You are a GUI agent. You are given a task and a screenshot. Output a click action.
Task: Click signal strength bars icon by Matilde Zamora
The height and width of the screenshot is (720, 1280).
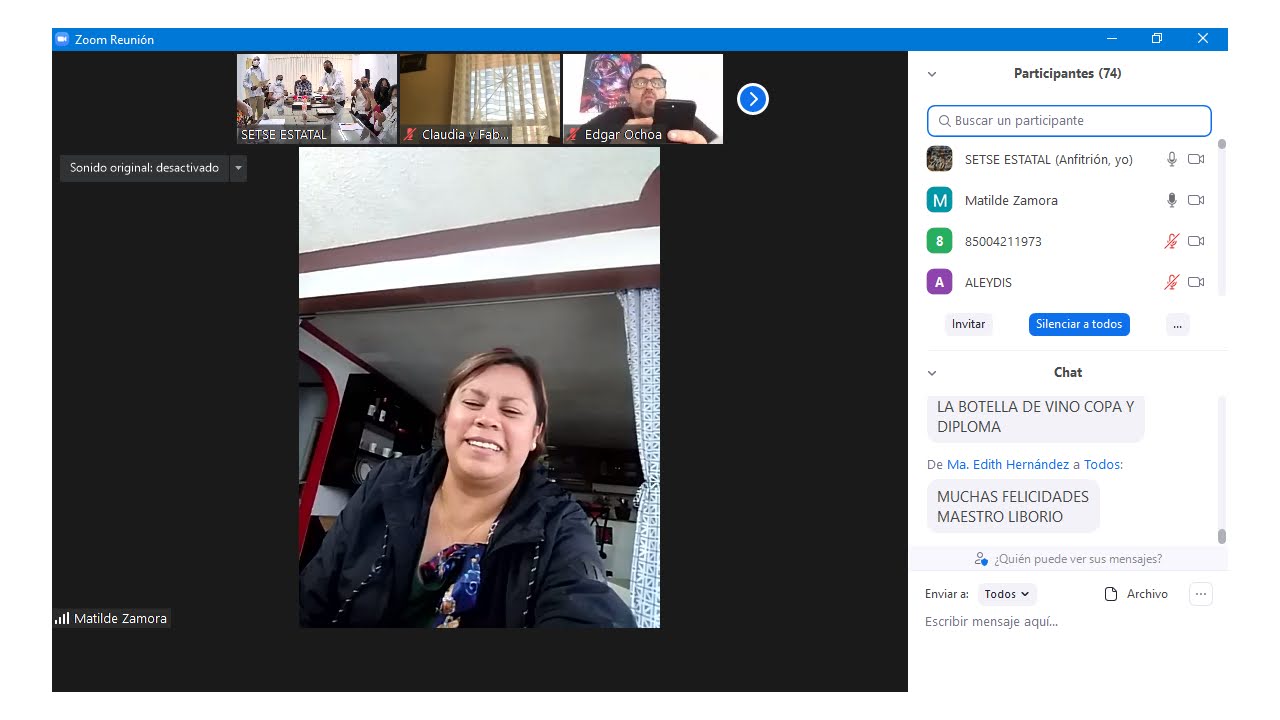tap(62, 619)
